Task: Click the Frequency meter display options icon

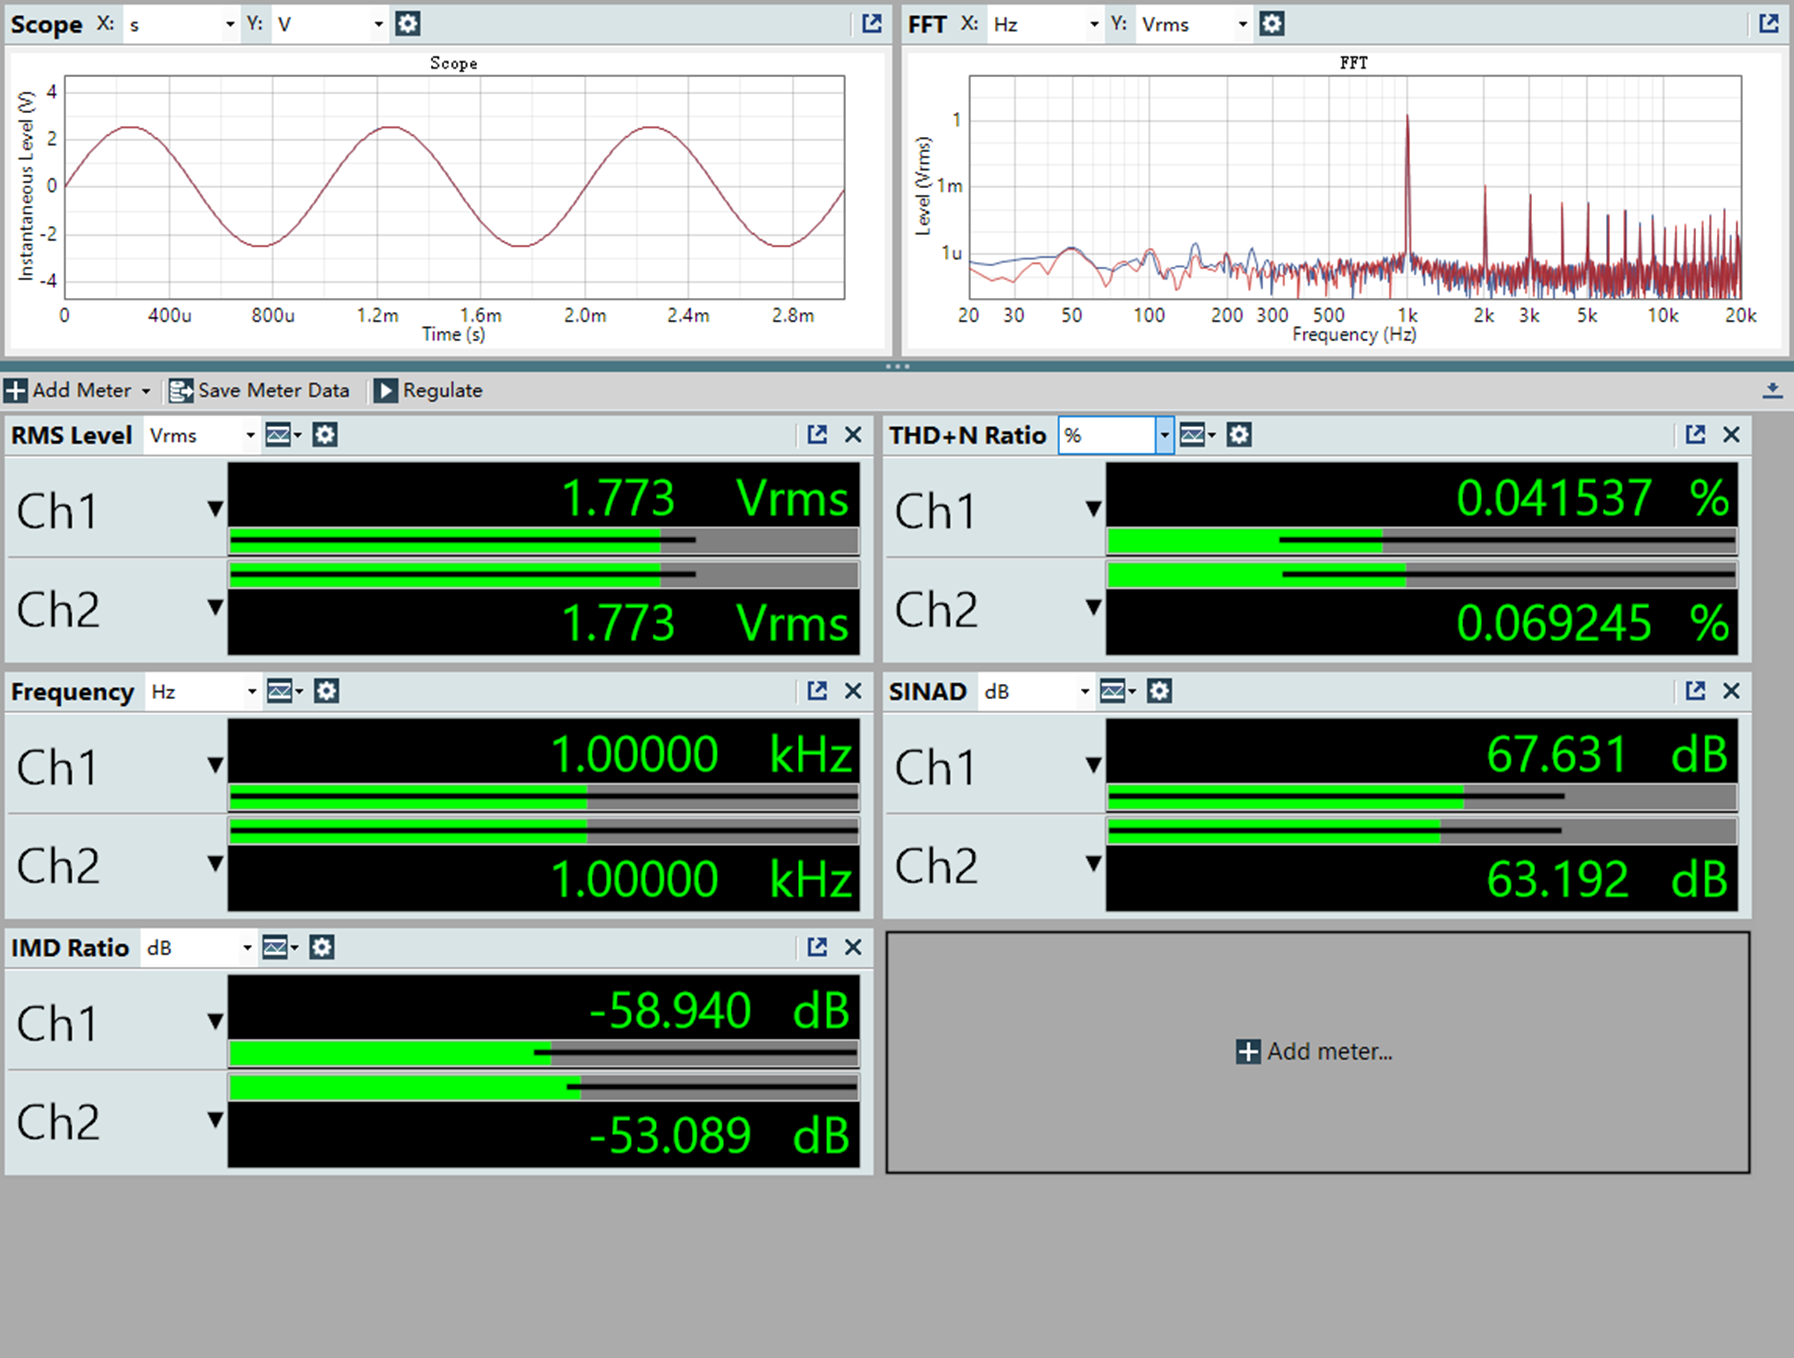Action: click(x=284, y=691)
